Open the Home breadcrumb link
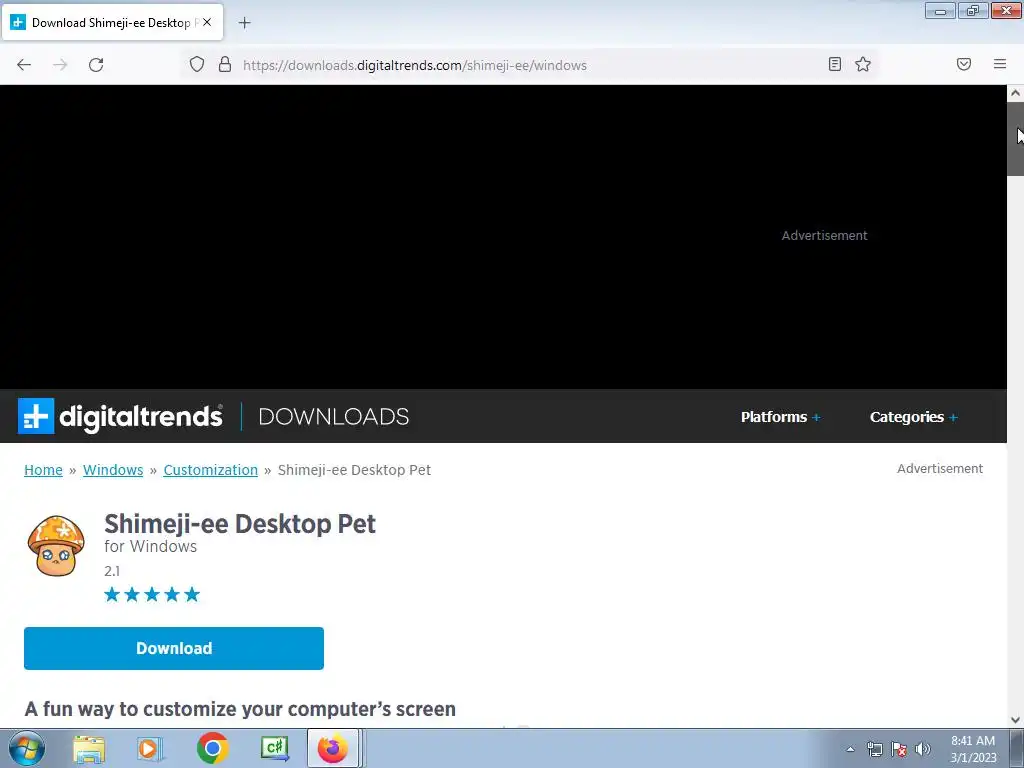 (43, 470)
